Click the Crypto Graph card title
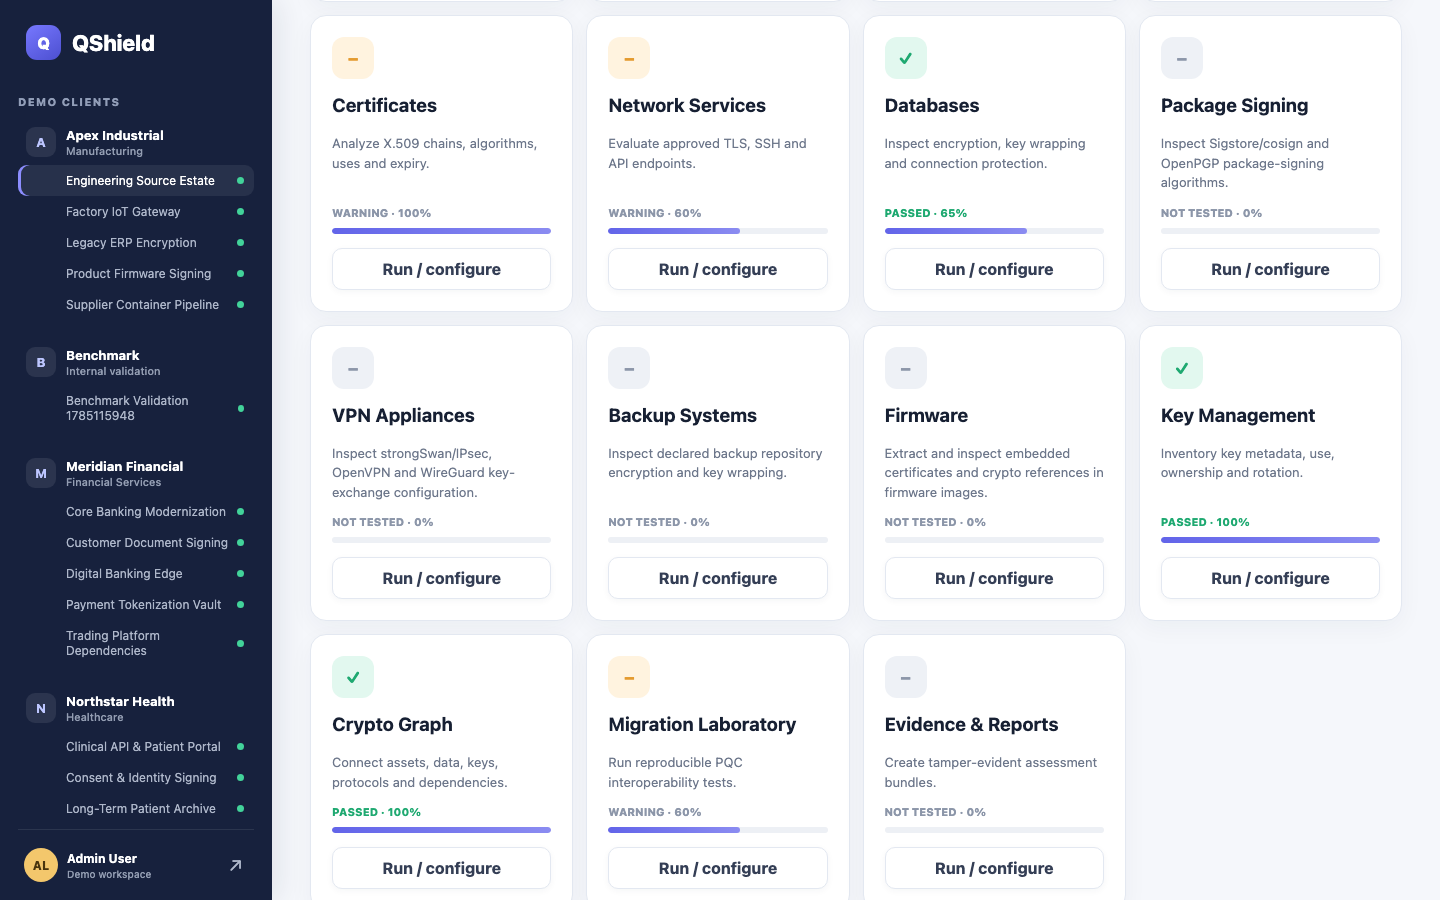The height and width of the screenshot is (900, 1440). point(392,724)
